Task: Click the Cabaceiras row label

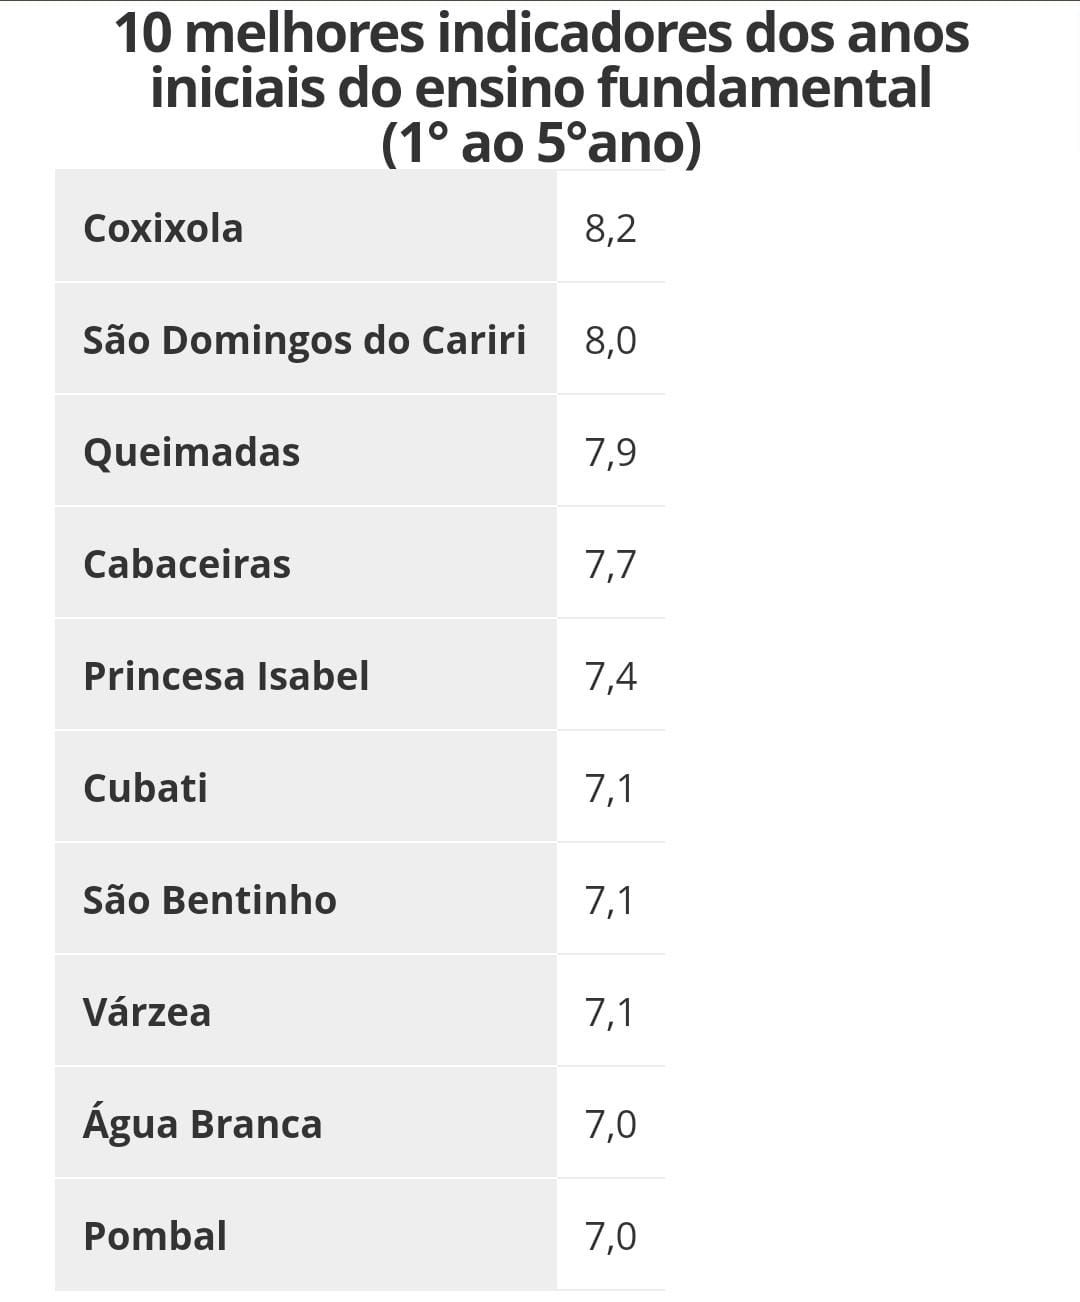Action: (x=187, y=565)
